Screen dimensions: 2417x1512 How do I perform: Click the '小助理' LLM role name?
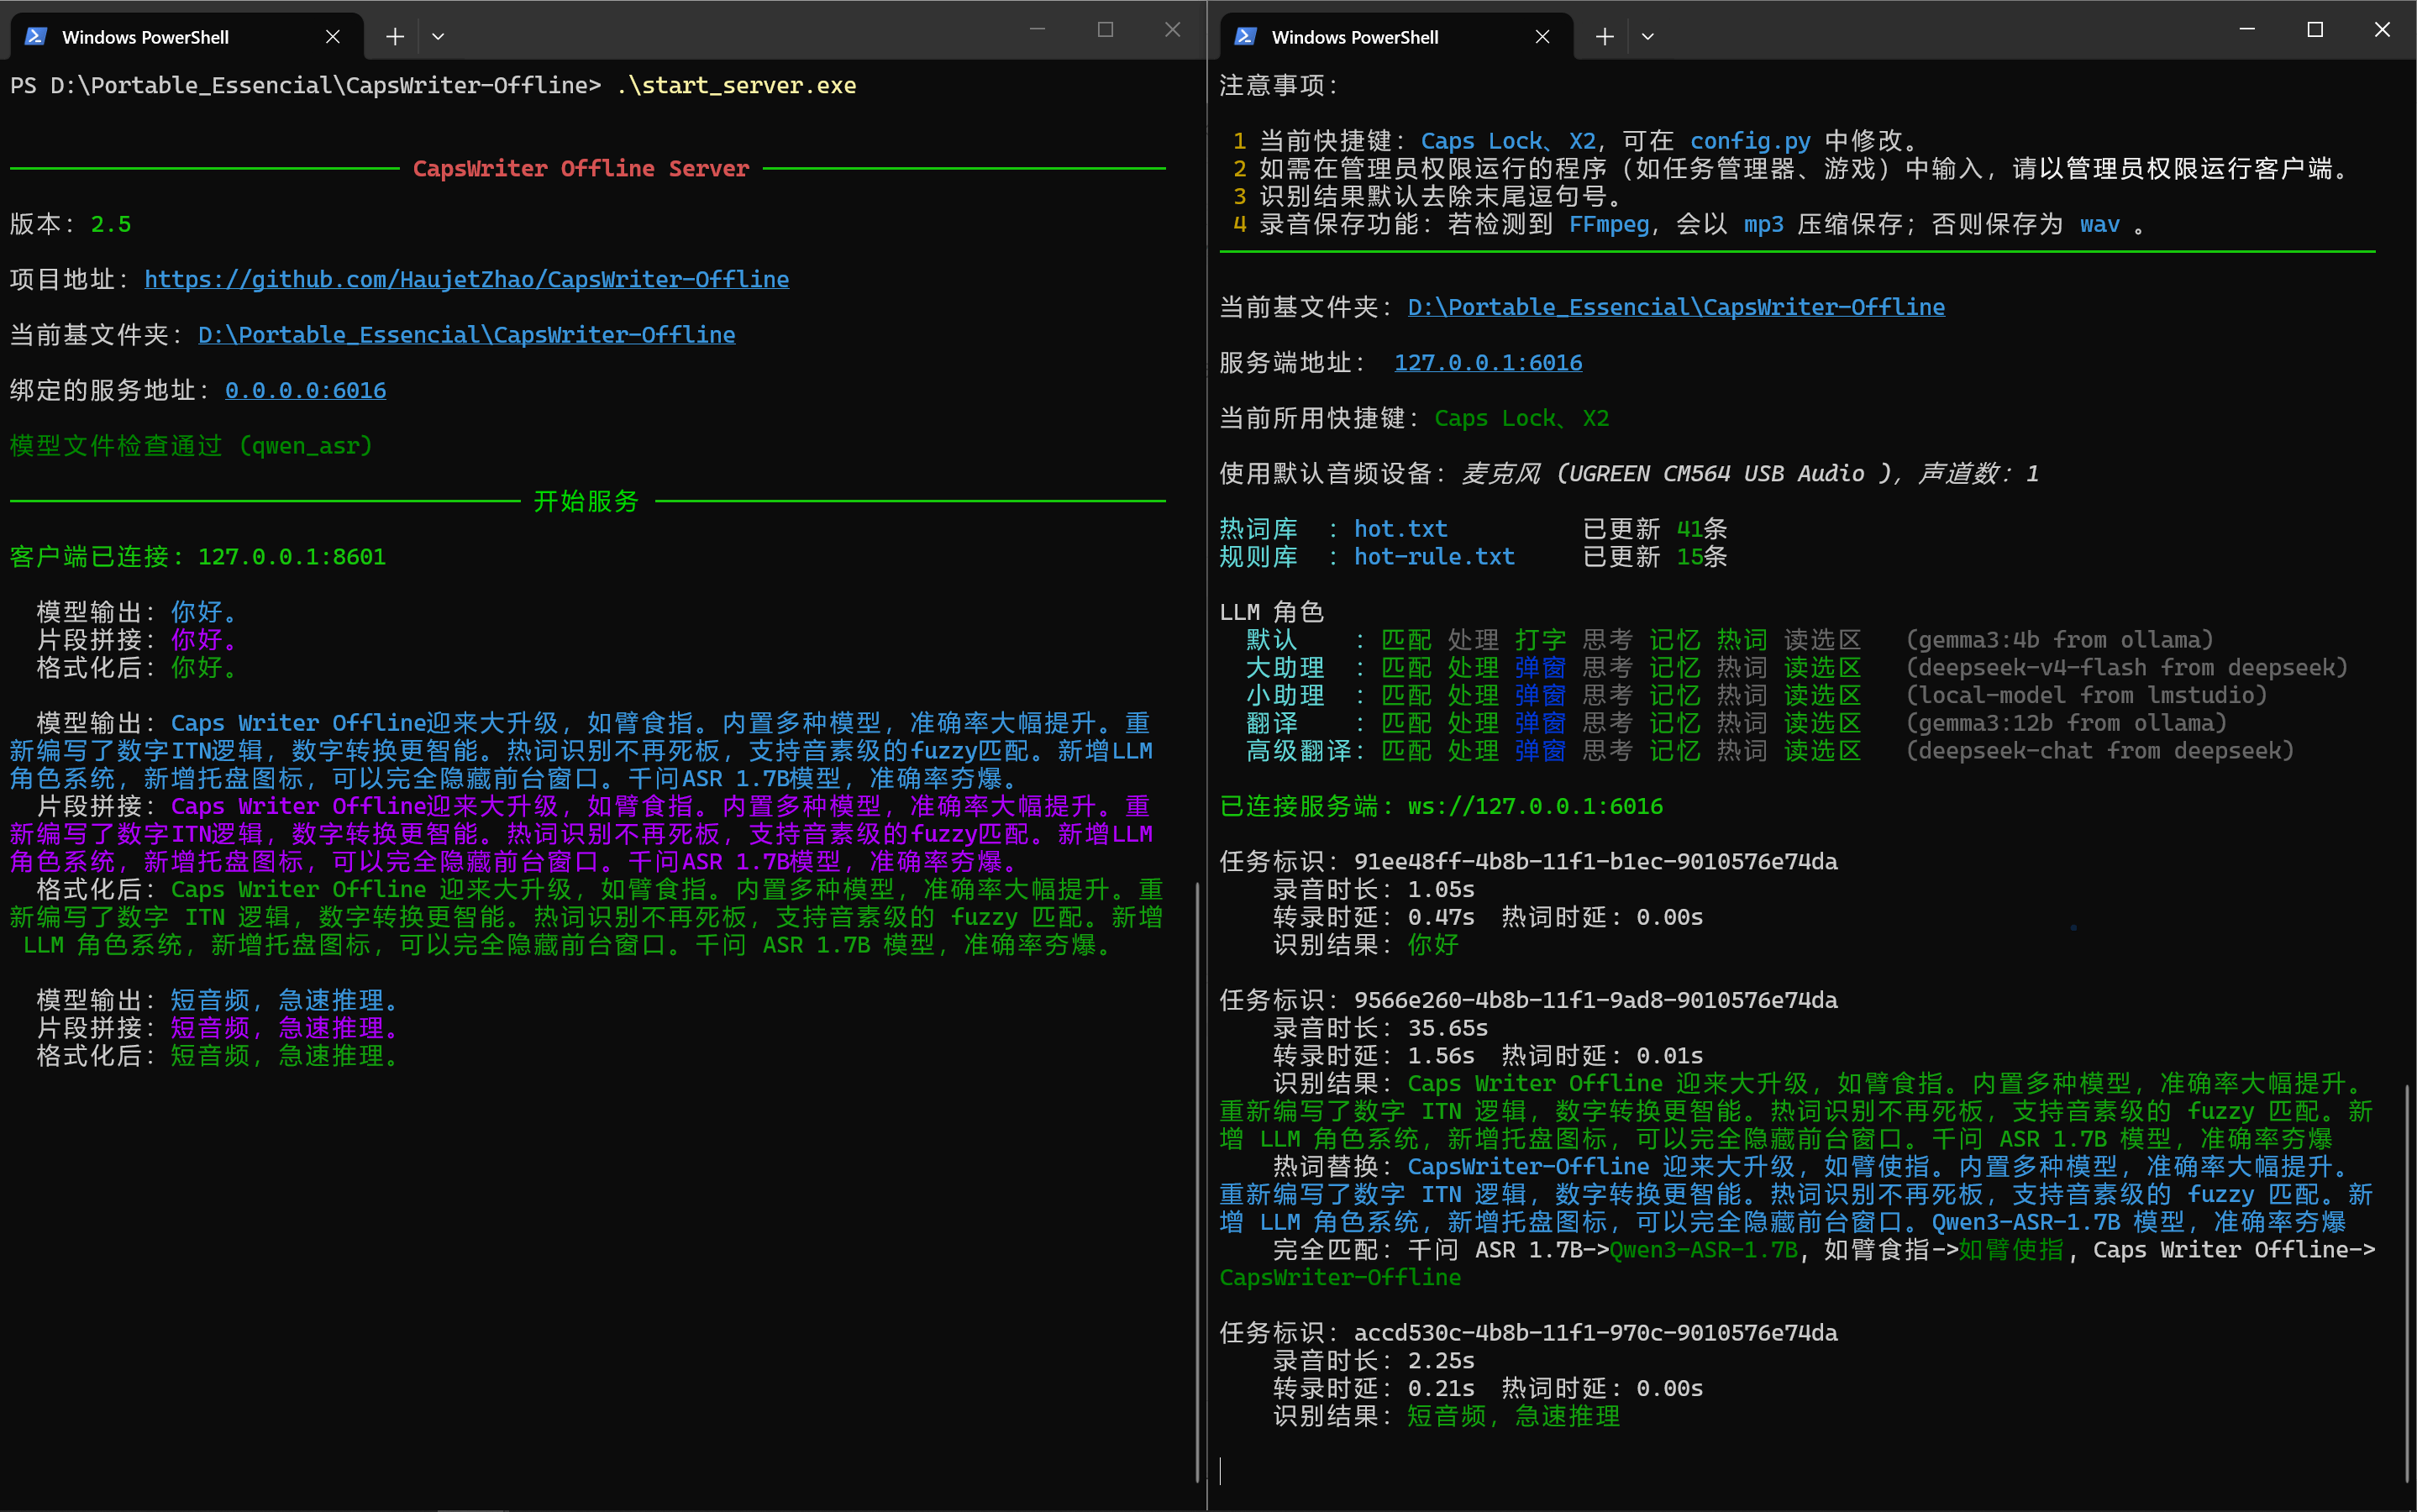tap(1285, 696)
